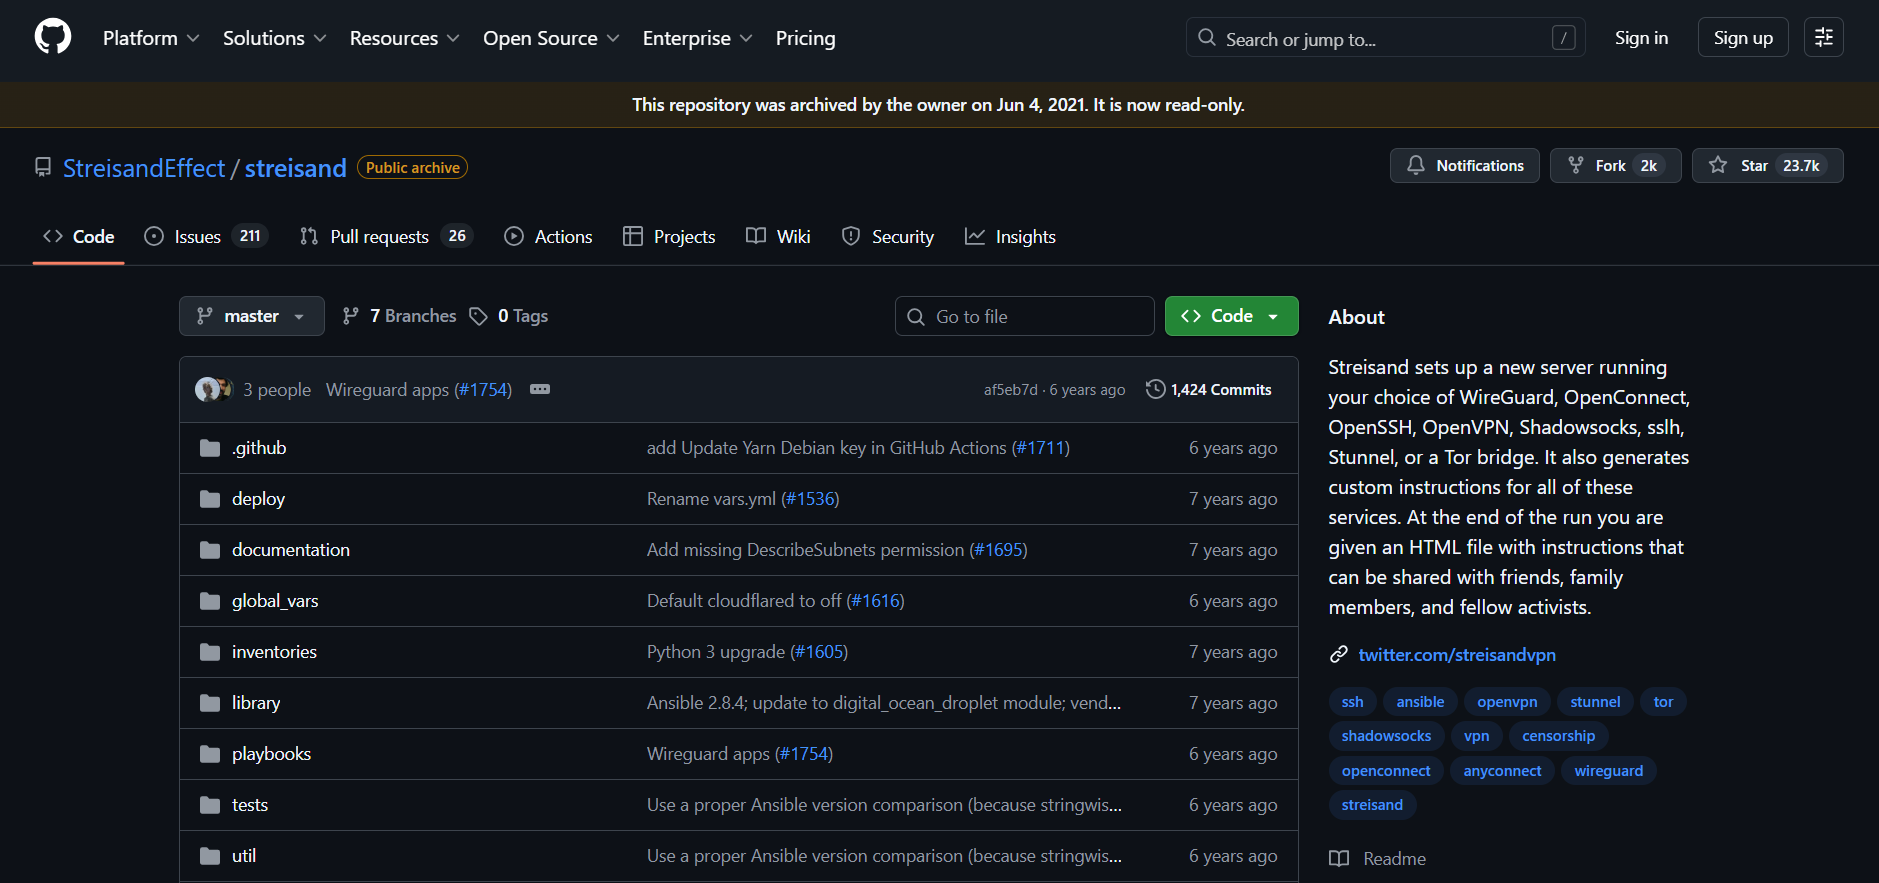Image resolution: width=1879 pixels, height=883 pixels.
Task: Click the link icon beside twitter.com/streisandvpn
Action: pos(1339,655)
